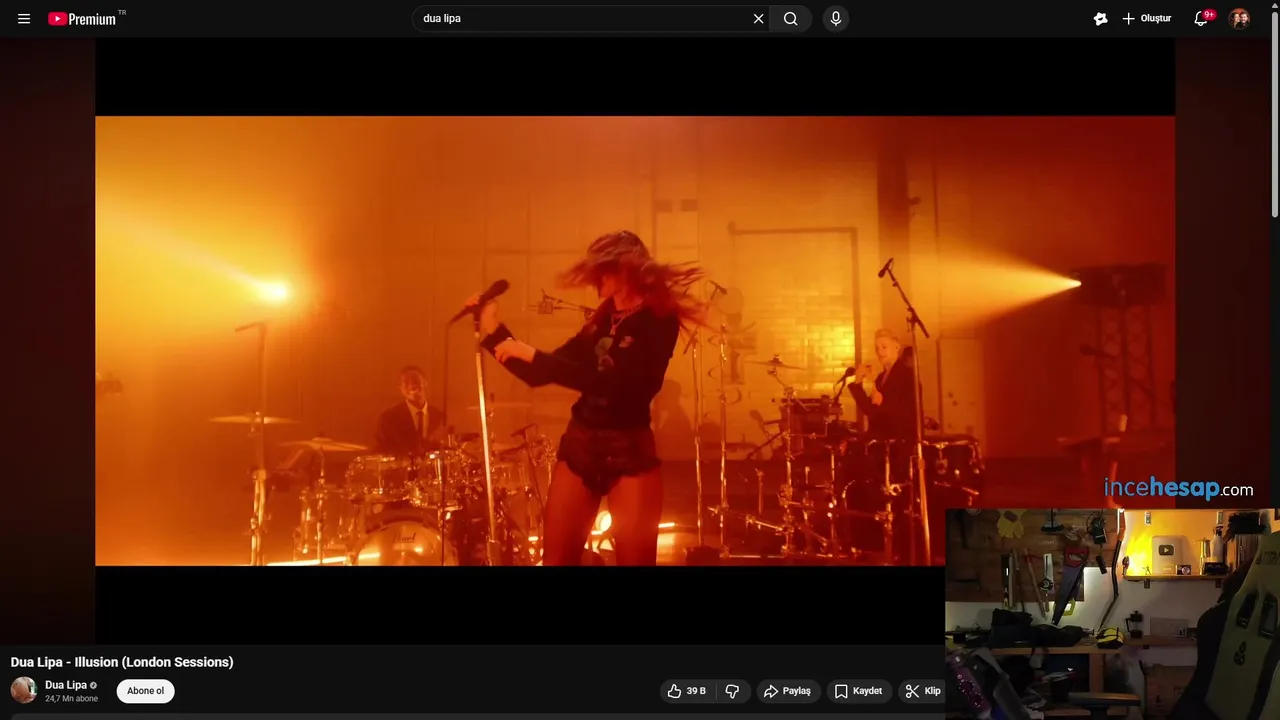The height and width of the screenshot is (720, 1280).
Task: Like the video with thumbs up
Action: click(687, 691)
